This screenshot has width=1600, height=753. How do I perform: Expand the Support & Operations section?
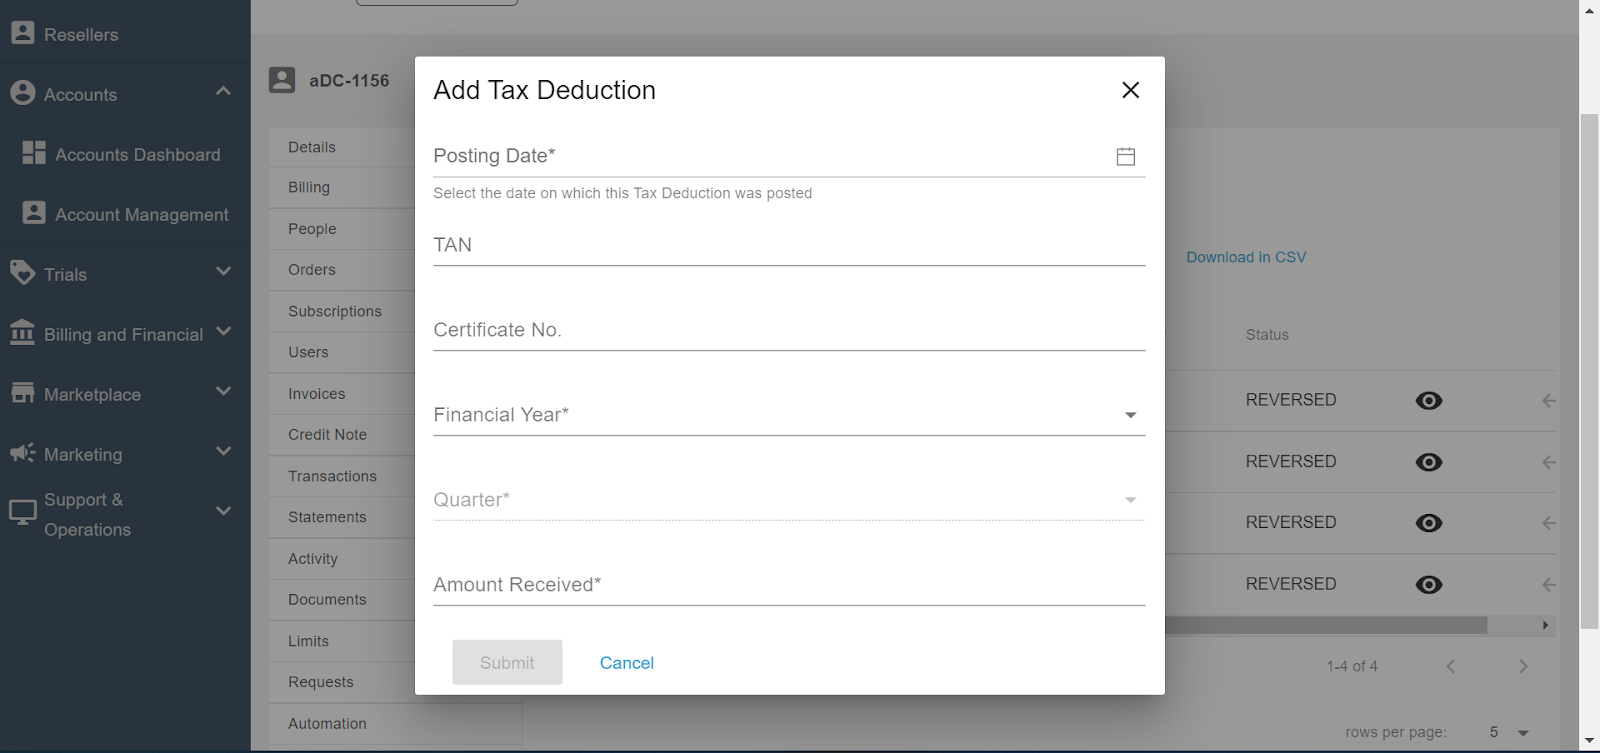pos(223,511)
